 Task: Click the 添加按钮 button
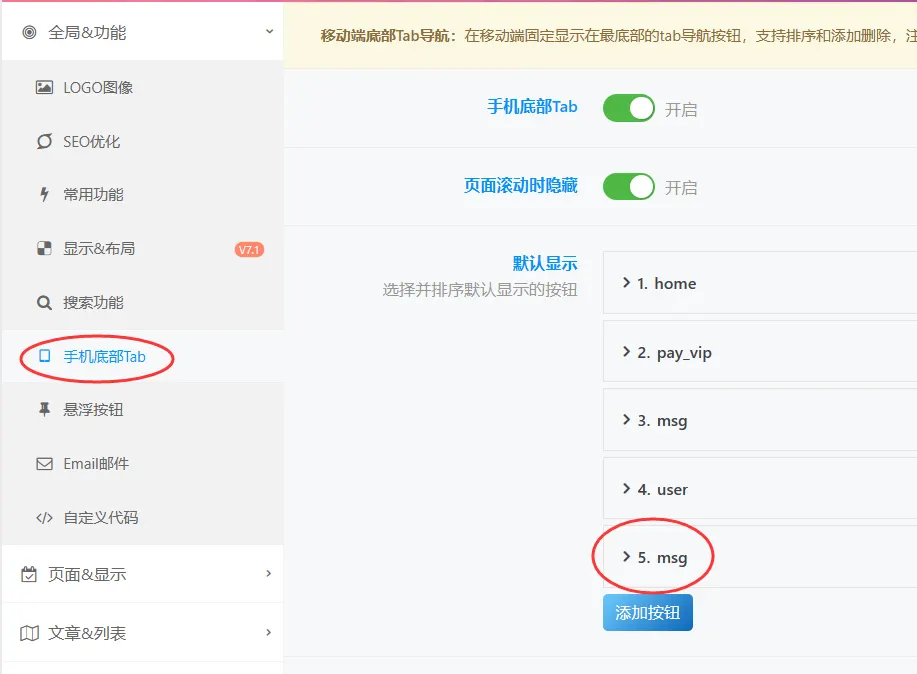[x=647, y=613]
